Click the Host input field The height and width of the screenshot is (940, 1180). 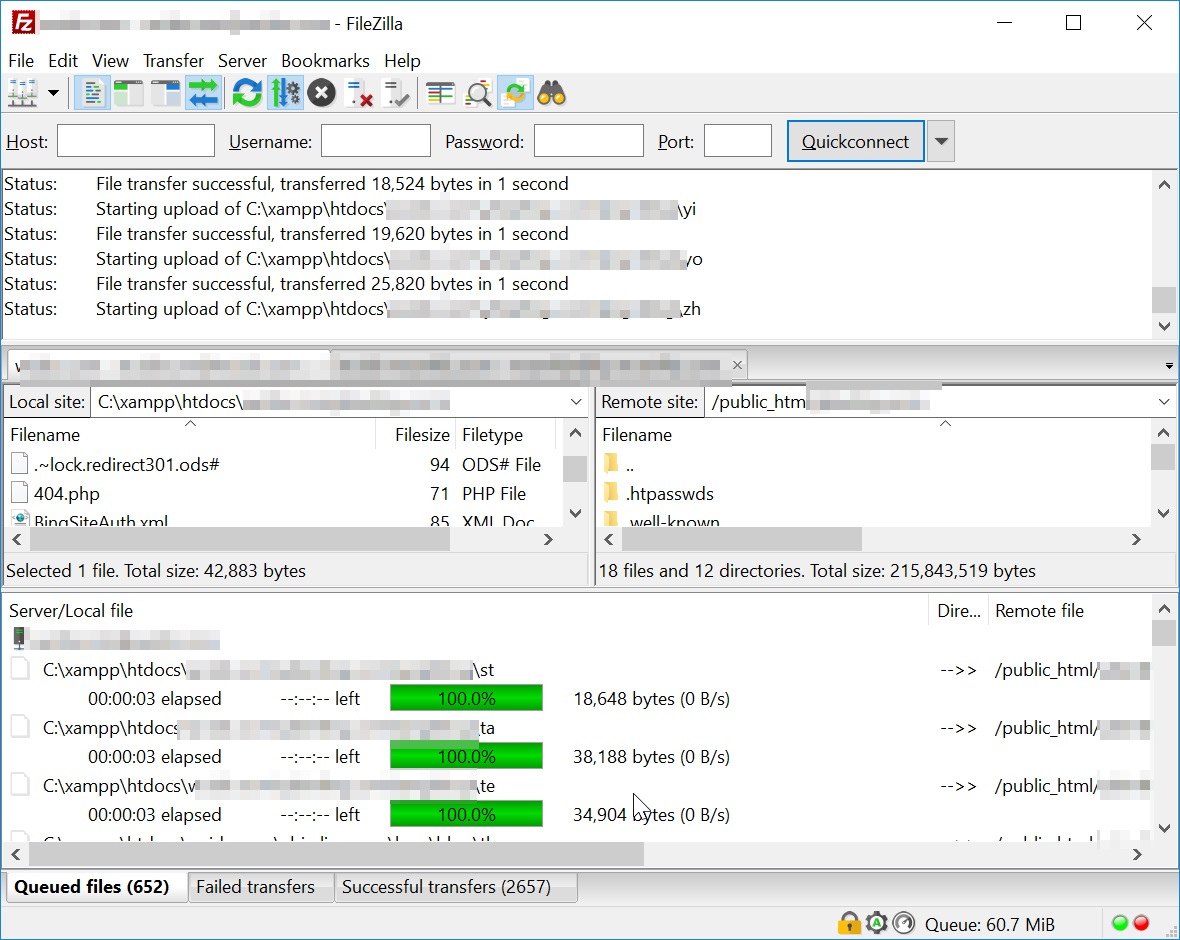136,141
